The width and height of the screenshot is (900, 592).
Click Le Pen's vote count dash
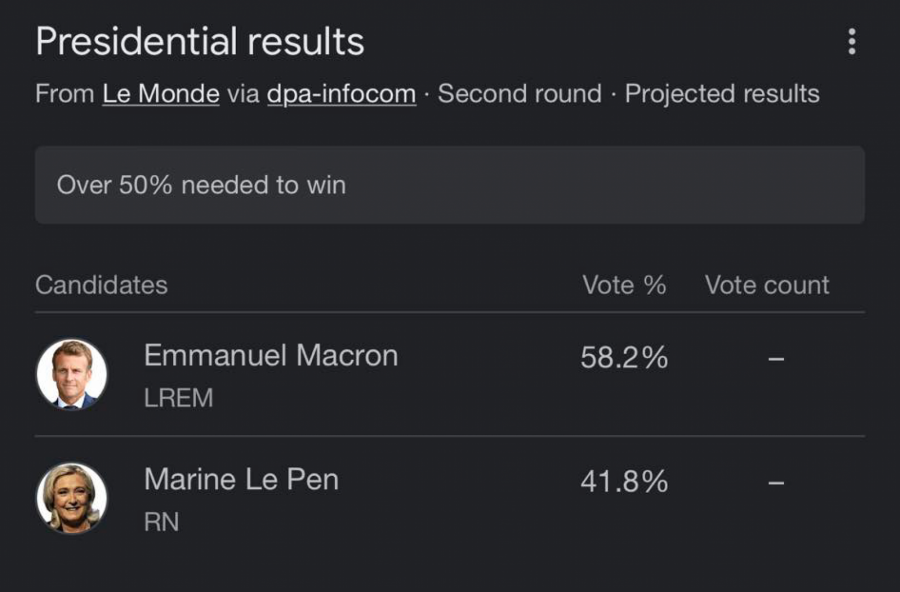click(x=776, y=483)
